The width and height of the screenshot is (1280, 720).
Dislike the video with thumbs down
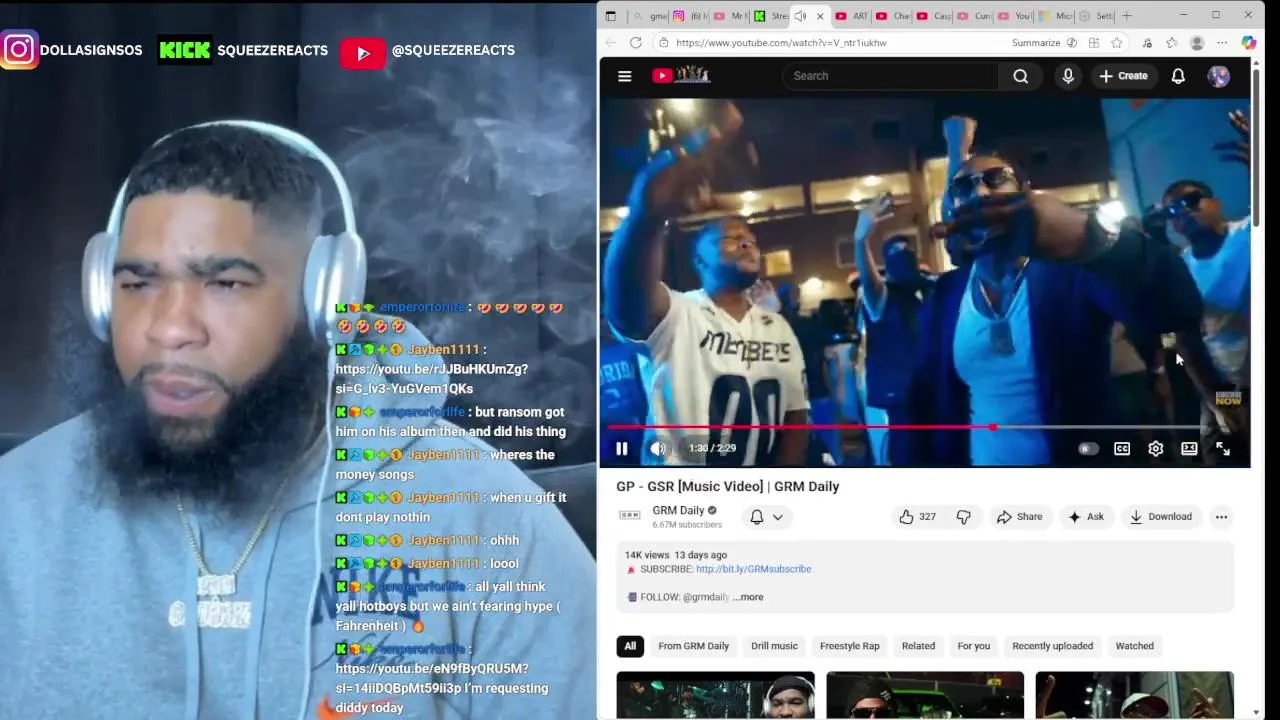pos(963,517)
